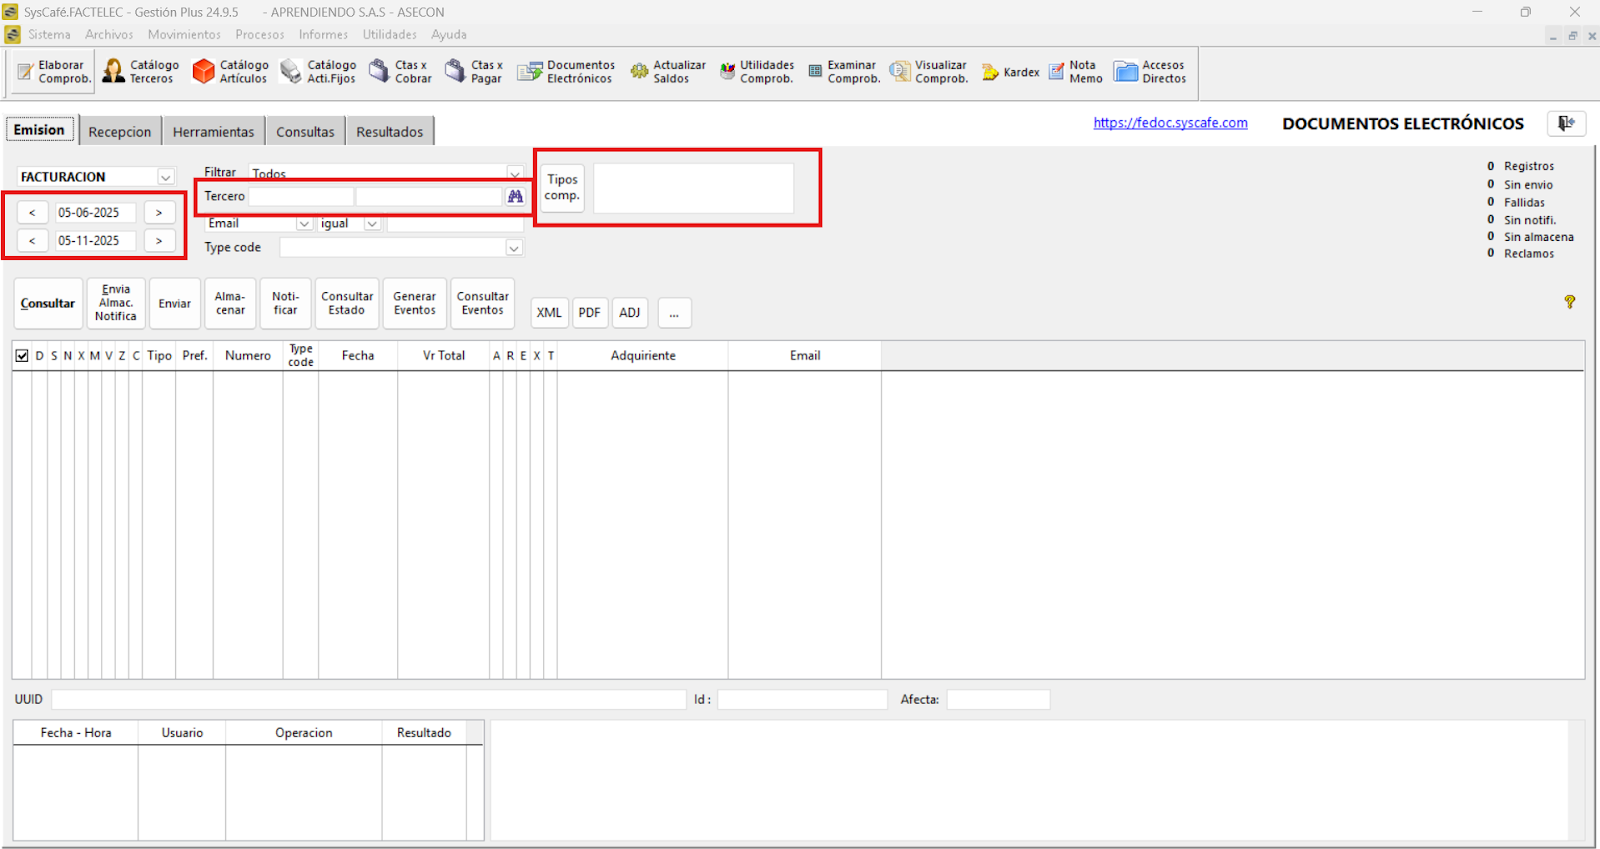Screen dimensions: 1600x849
Task: Click inside the UUID text field
Action: pyautogui.click(x=368, y=700)
